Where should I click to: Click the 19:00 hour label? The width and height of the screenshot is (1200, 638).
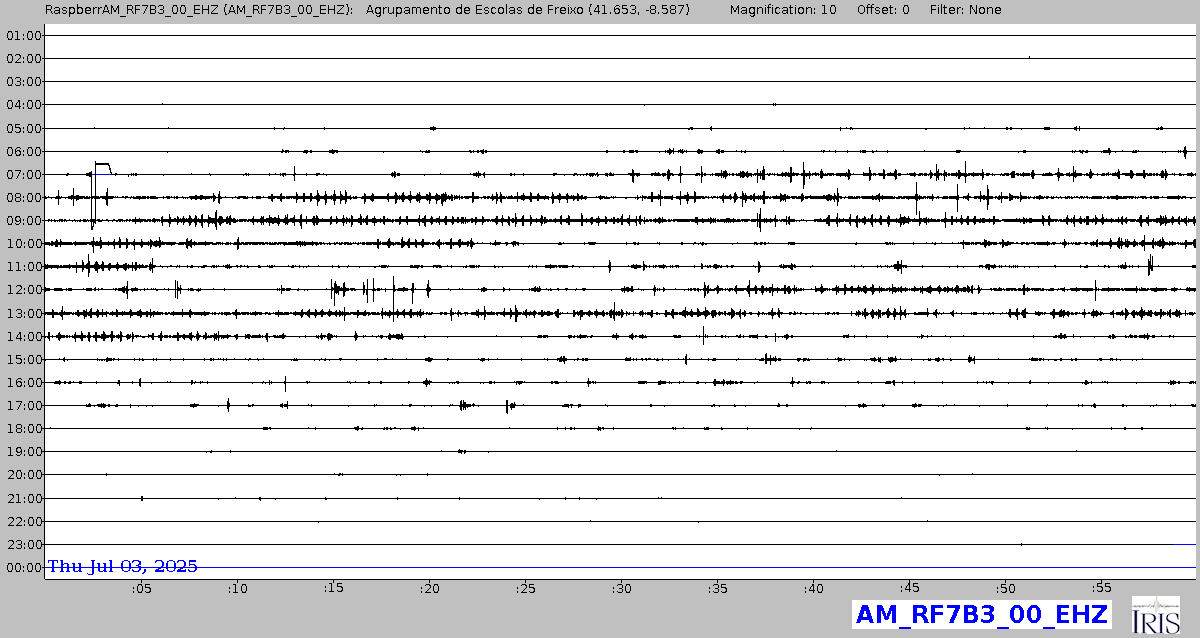(24, 451)
